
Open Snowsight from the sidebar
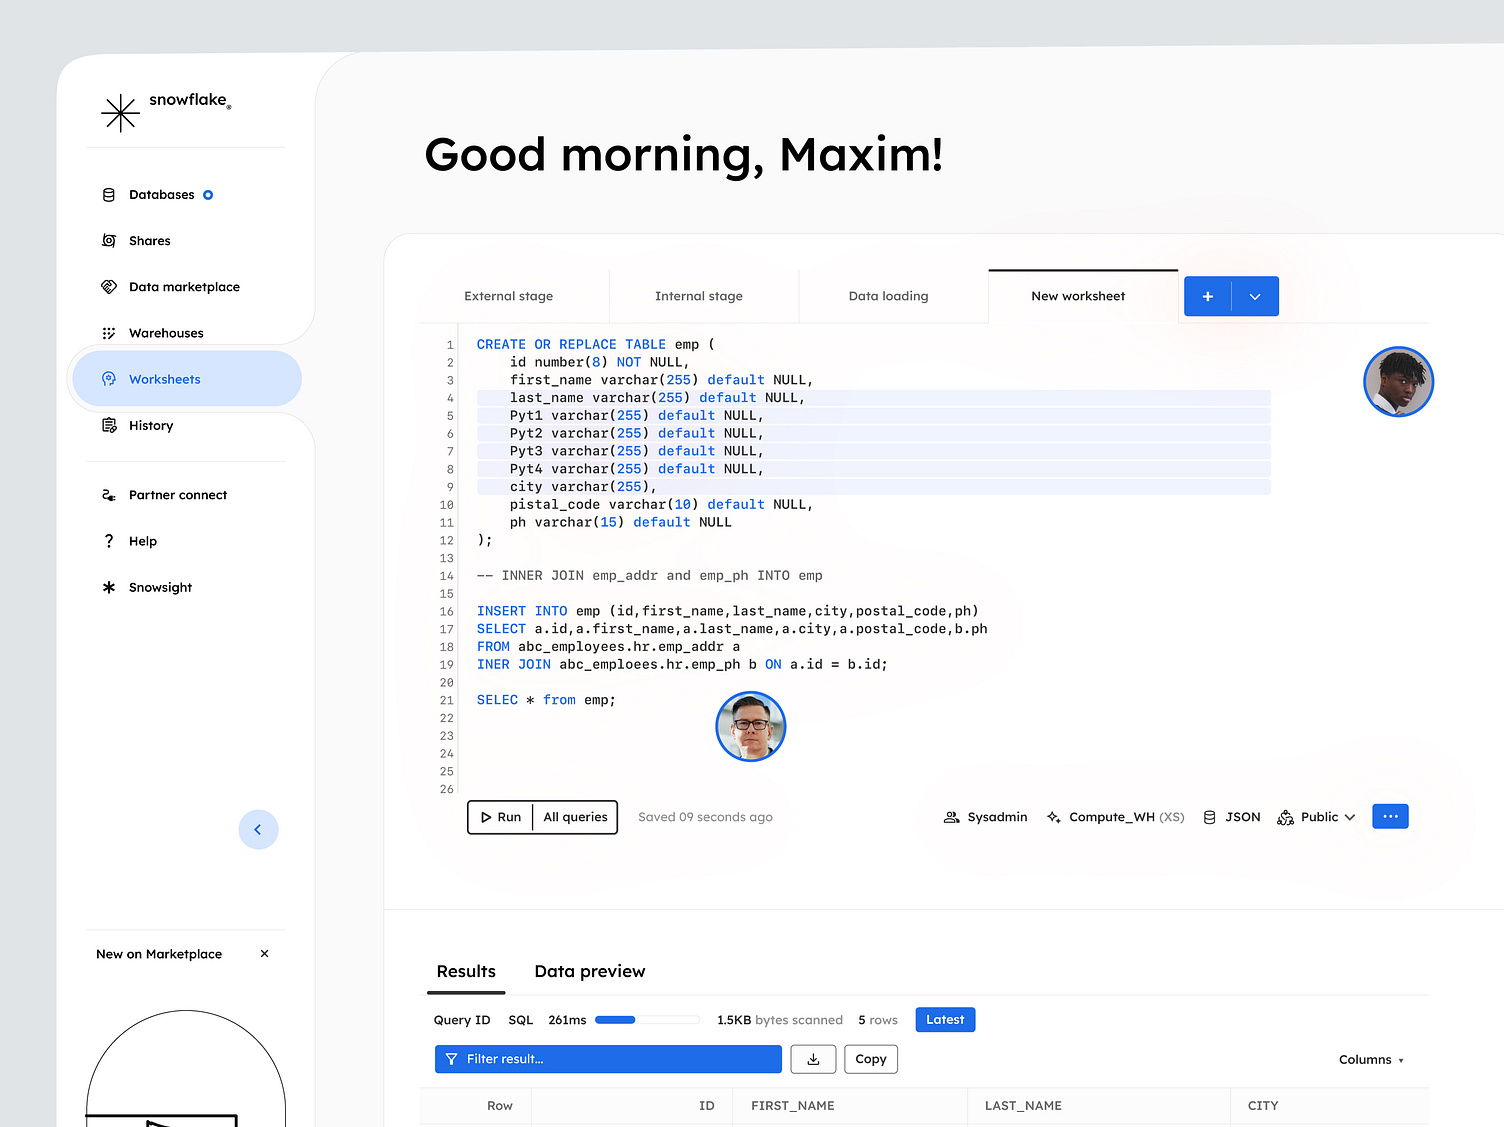coord(109,587)
